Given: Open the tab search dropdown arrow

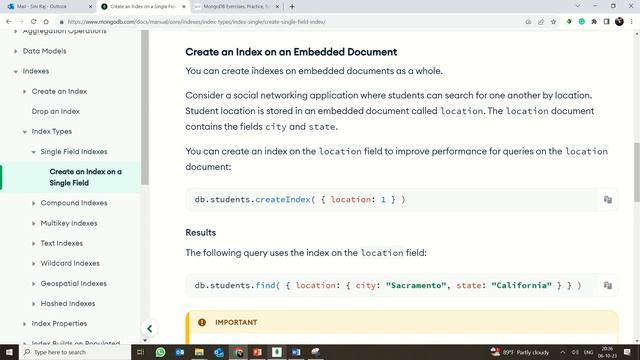Looking at the screenshot, I should (577, 6).
